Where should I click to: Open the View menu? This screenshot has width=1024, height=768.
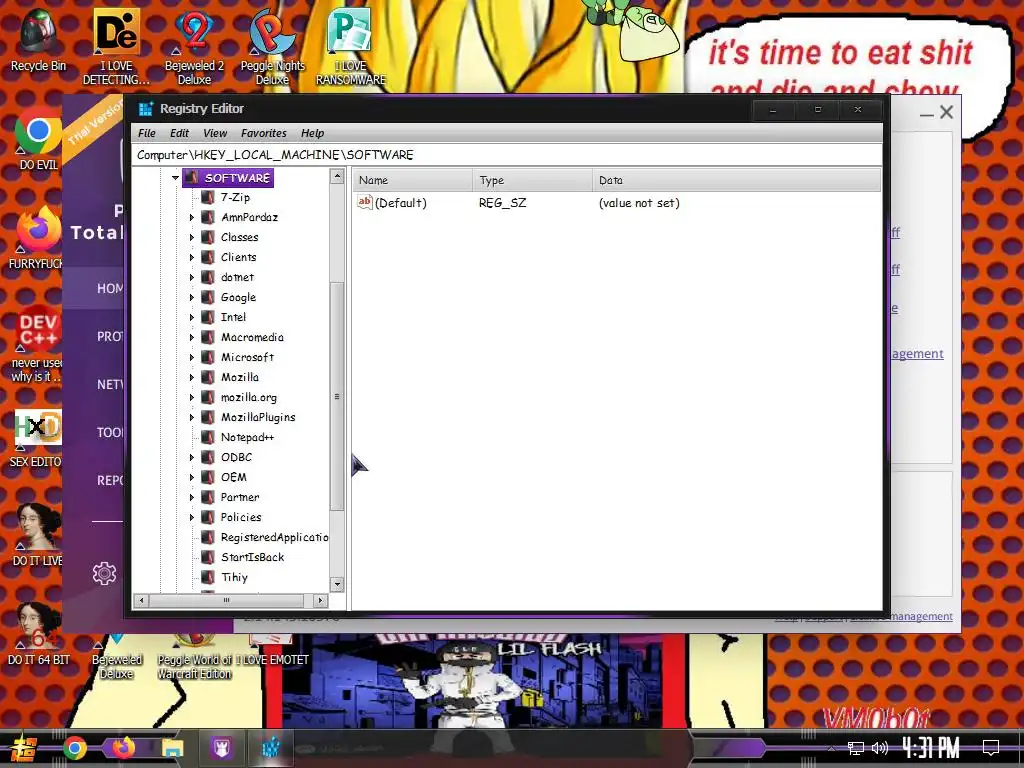[x=215, y=133]
